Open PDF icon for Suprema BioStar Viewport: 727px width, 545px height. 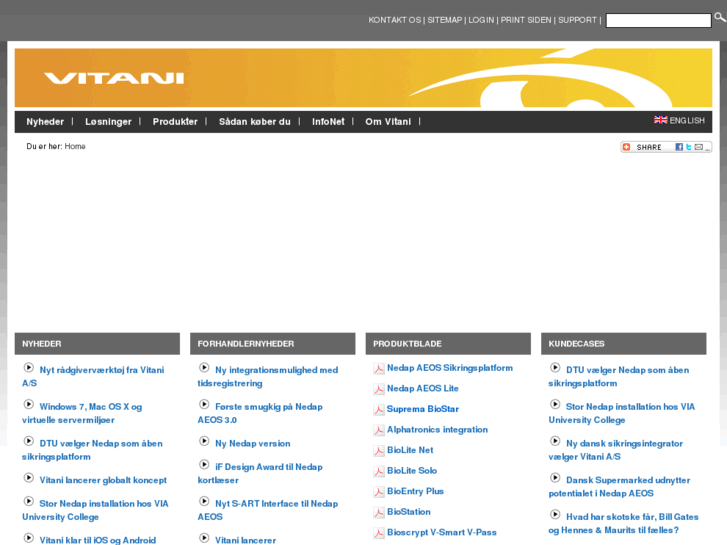379,410
